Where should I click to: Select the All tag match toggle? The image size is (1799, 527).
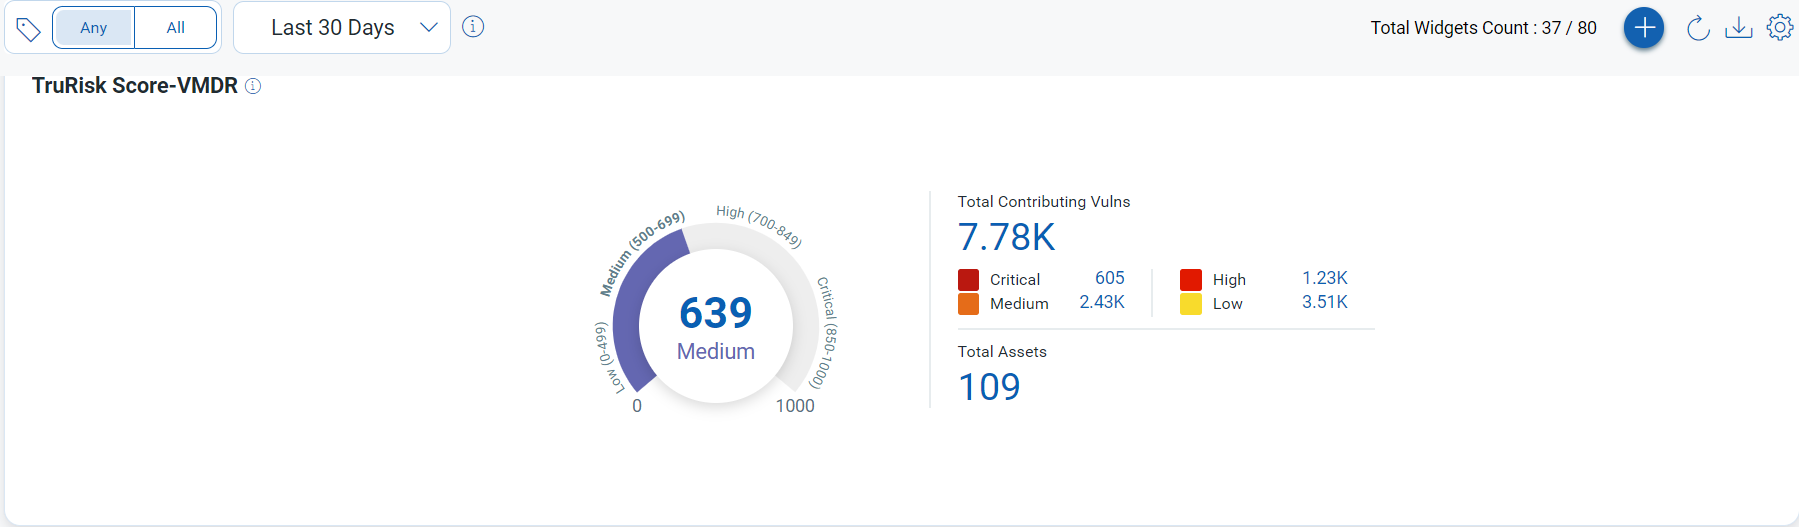tap(176, 28)
